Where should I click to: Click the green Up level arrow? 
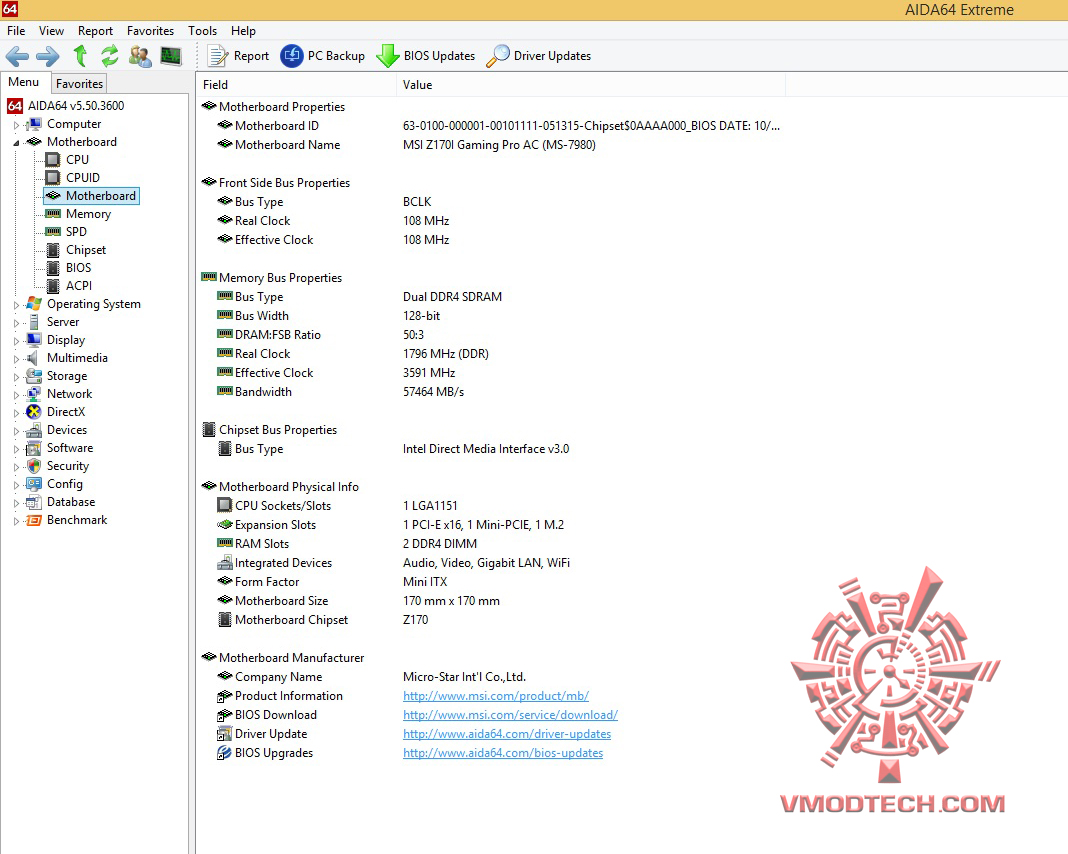80,56
